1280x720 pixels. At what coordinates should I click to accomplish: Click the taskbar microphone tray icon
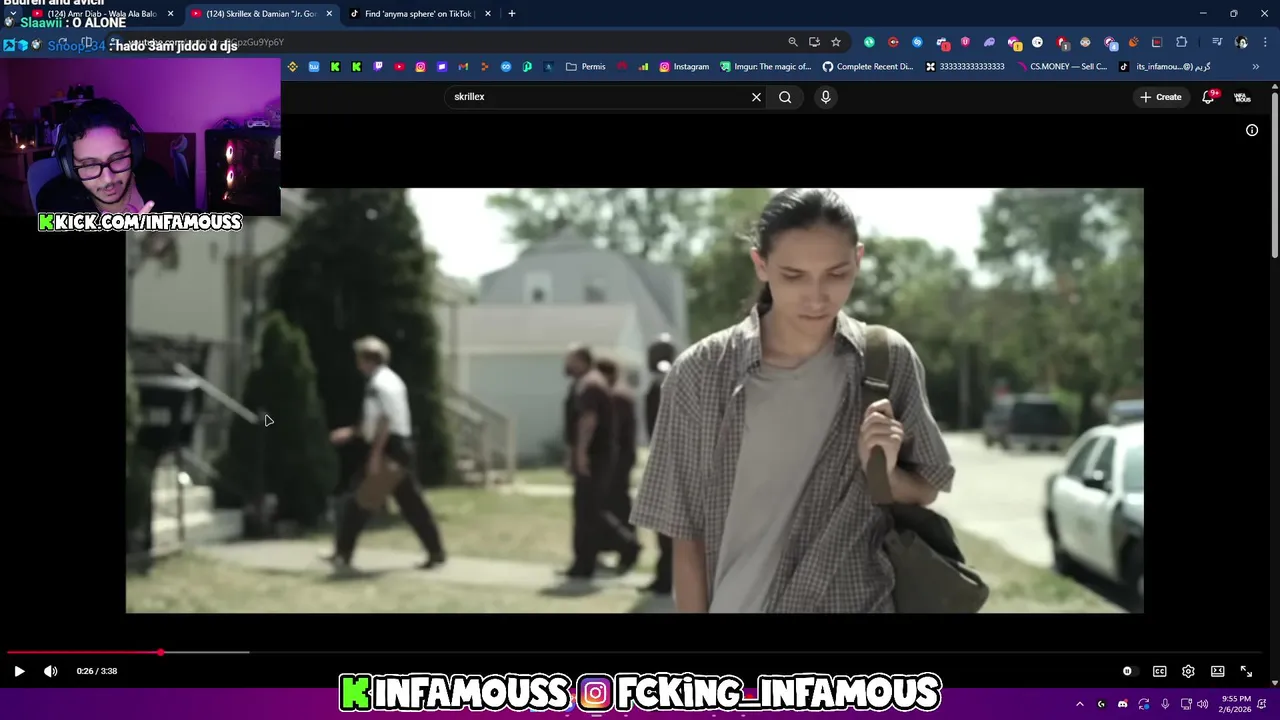point(1165,704)
